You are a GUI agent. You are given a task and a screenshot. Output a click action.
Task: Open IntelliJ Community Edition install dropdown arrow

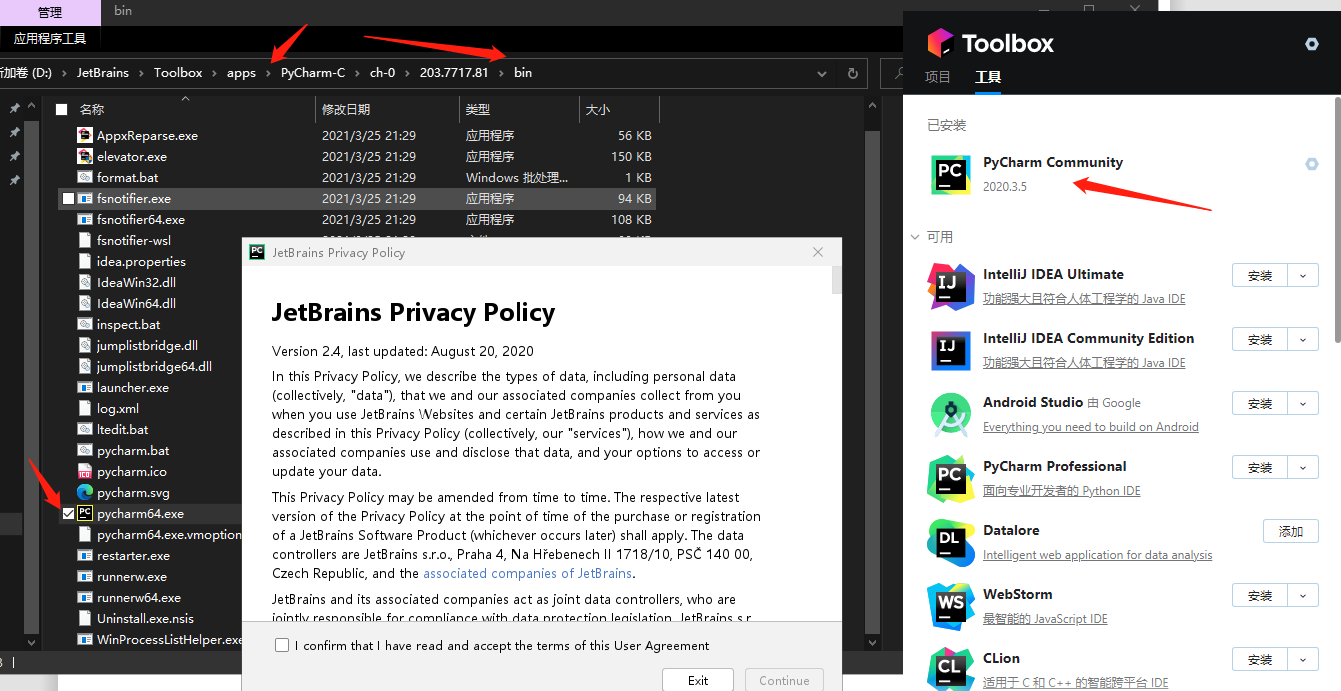click(x=1302, y=340)
